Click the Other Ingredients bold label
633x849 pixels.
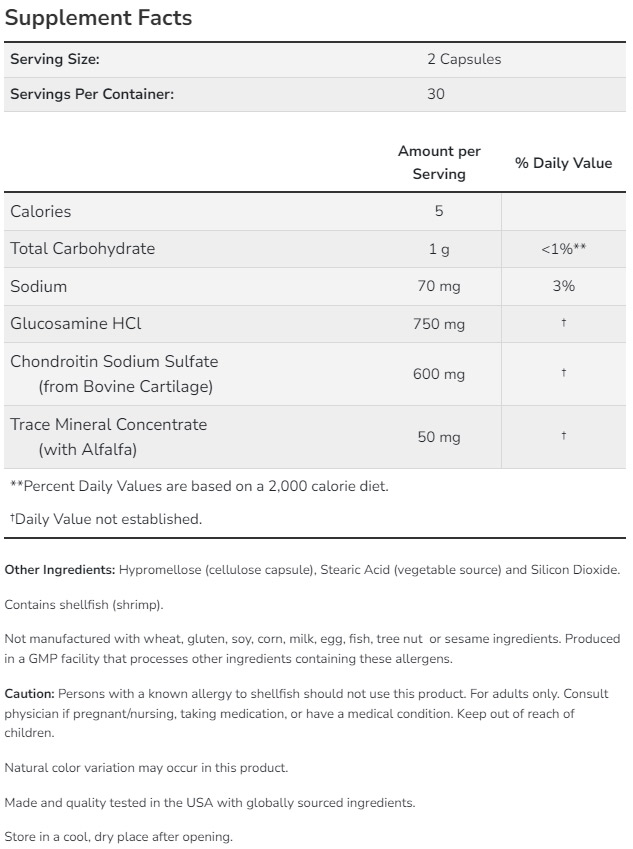60,570
